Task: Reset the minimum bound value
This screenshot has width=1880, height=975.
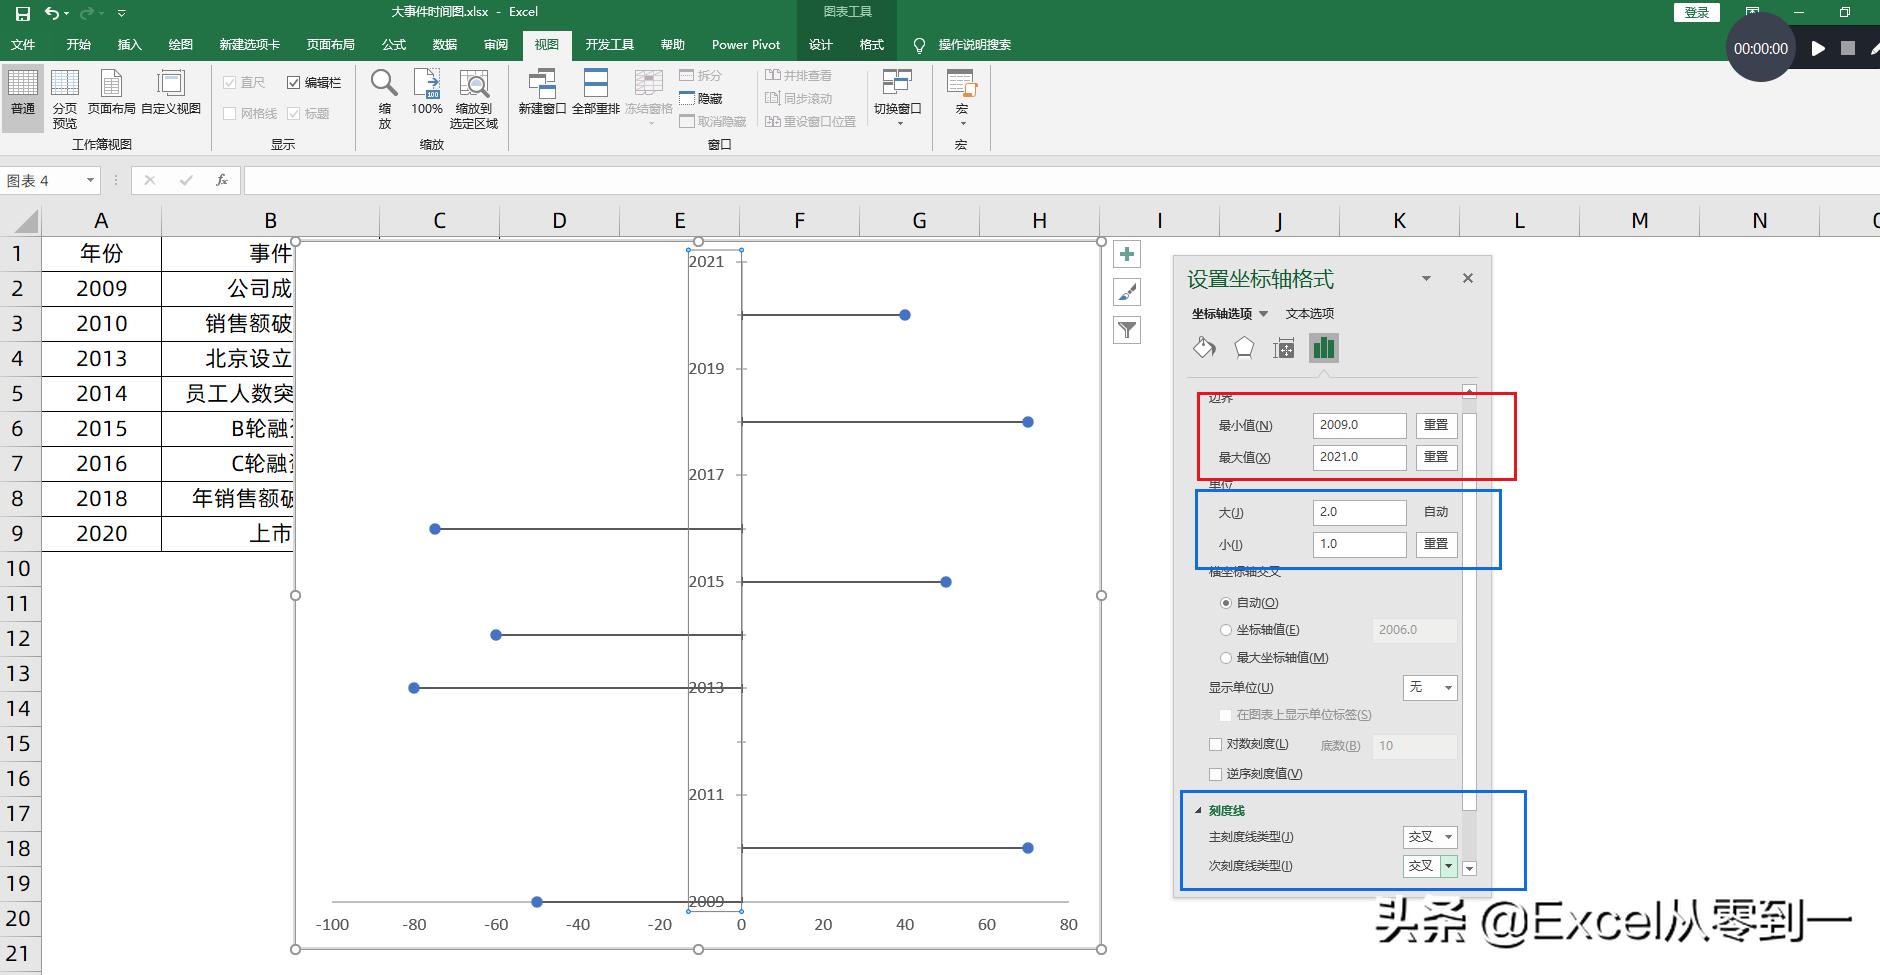Action: (x=1436, y=426)
